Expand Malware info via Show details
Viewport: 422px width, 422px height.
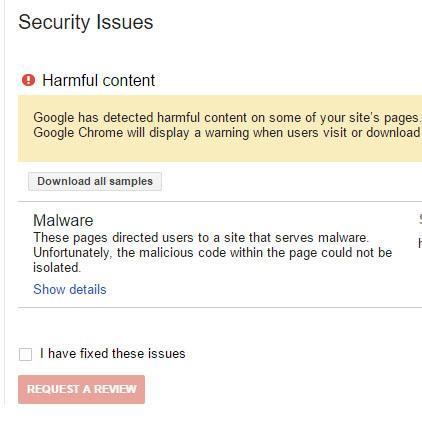(70, 289)
